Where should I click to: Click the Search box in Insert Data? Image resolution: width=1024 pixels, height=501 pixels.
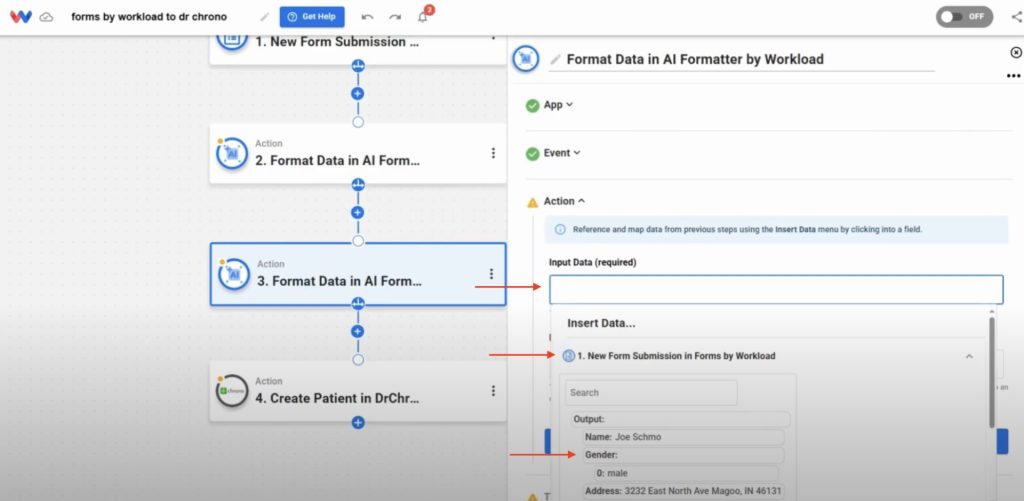(651, 393)
